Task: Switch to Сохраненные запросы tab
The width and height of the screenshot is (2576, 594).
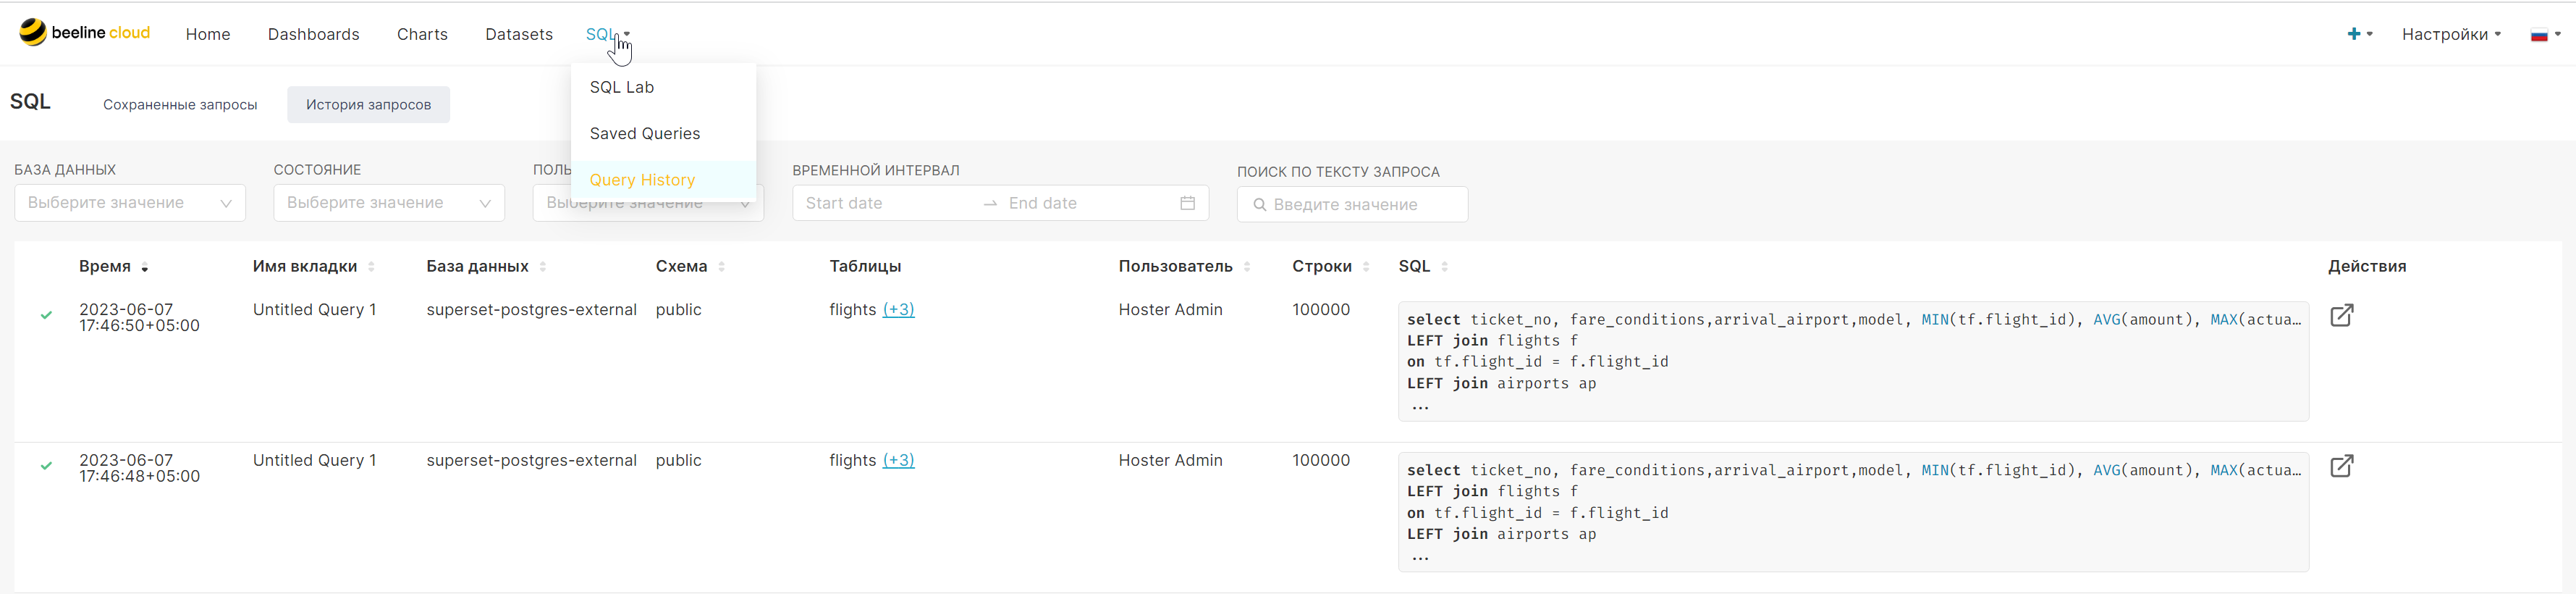Action: [180, 105]
